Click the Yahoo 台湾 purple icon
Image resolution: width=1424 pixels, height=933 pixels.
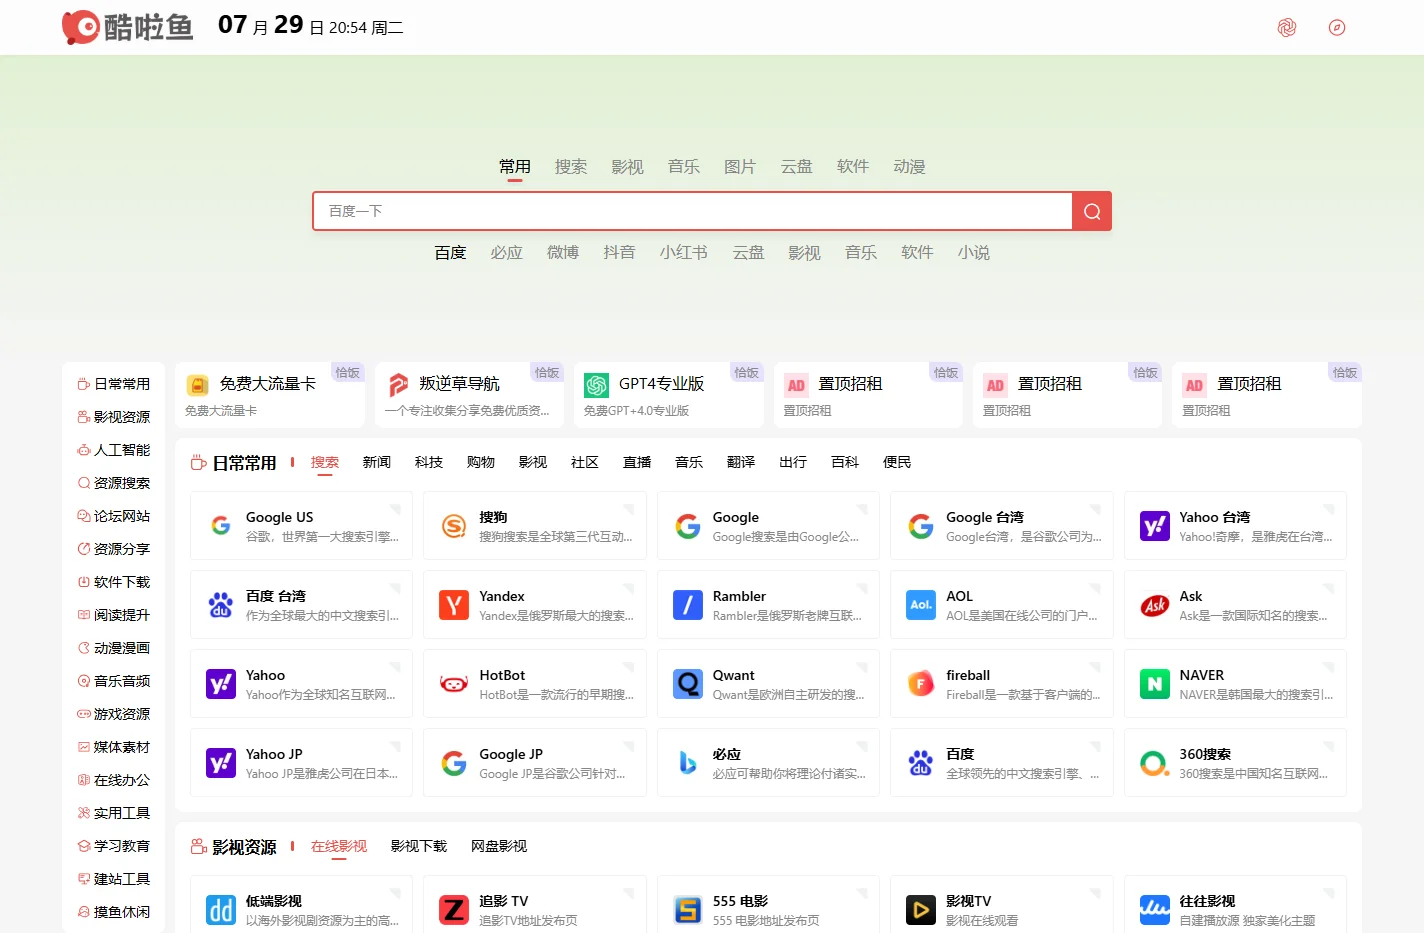pyautogui.click(x=1155, y=526)
